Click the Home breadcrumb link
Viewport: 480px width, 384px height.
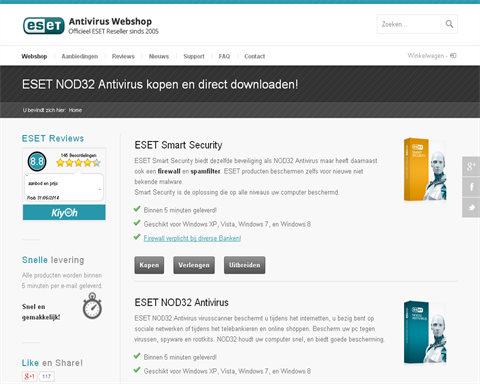click(x=75, y=110)
